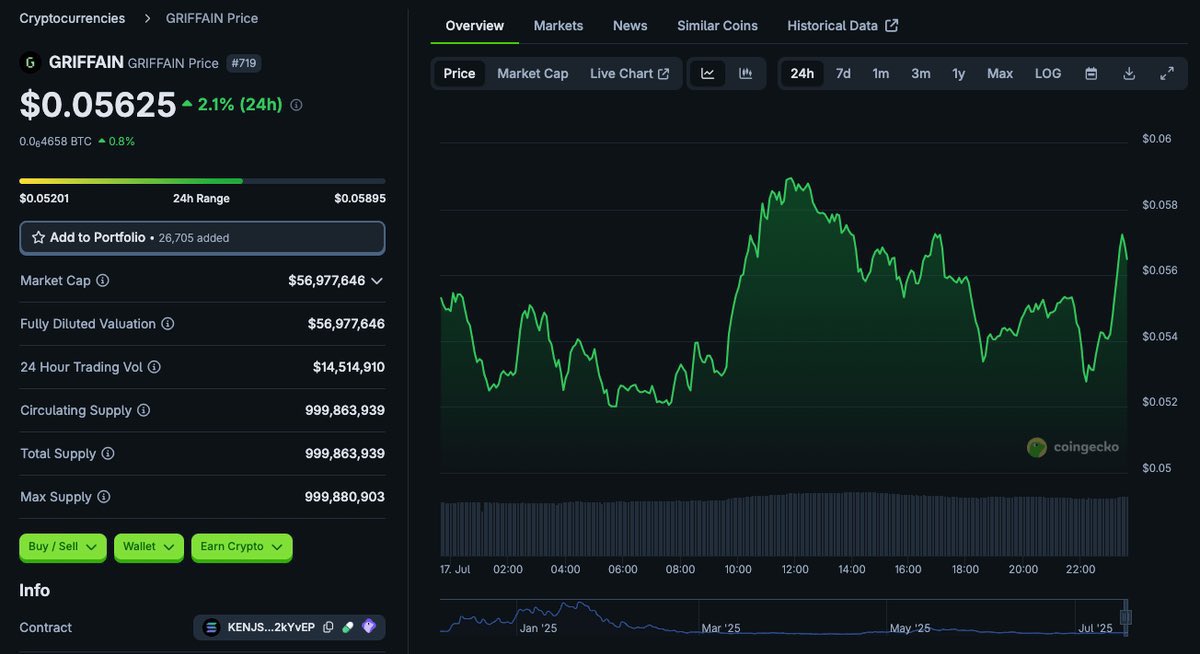Set chart range to 24h
The image size is (1200, 654).
coord(802,73)
